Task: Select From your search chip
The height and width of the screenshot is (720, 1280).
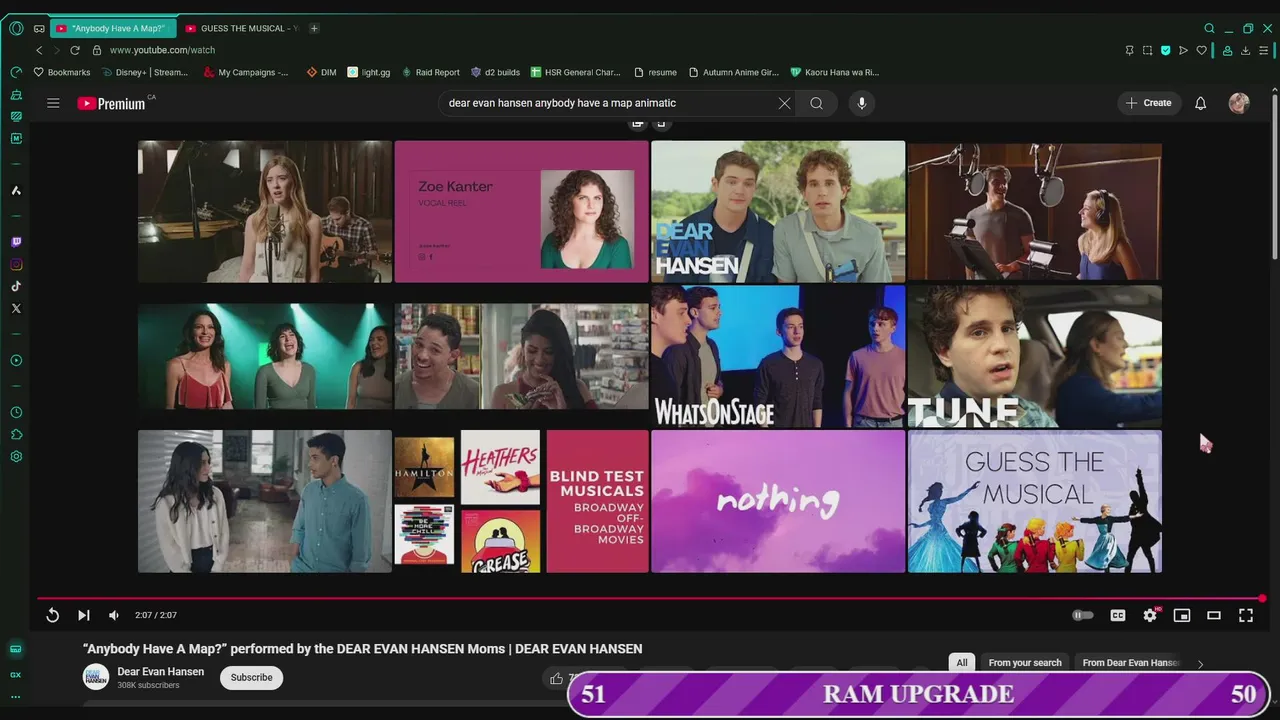Action: (x=1025, y=663)
